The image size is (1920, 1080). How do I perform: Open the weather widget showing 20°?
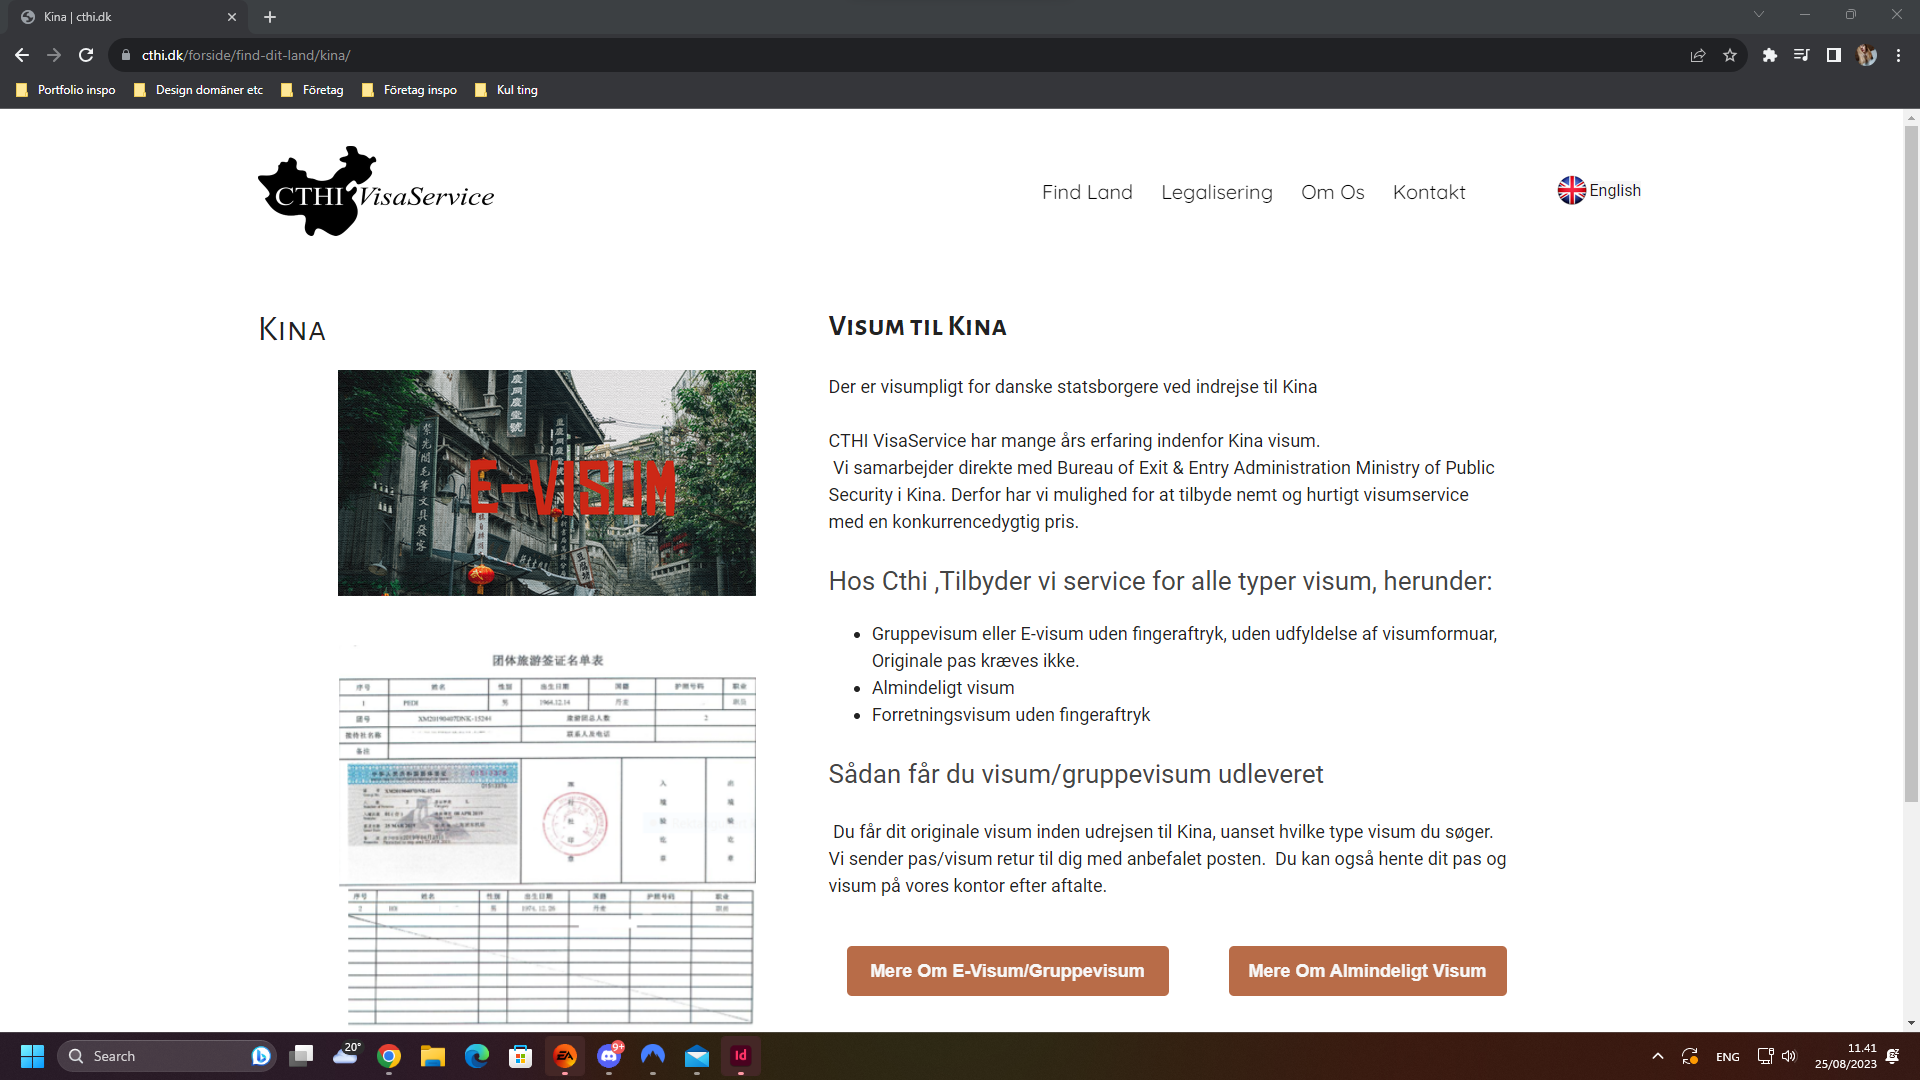tap(346, 1055)
